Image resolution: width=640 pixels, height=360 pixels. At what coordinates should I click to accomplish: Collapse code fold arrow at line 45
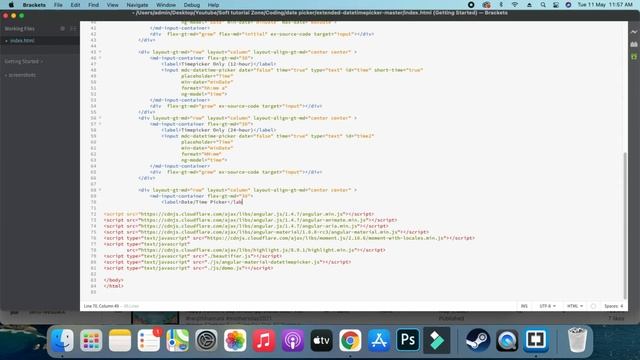click(100, 52)
